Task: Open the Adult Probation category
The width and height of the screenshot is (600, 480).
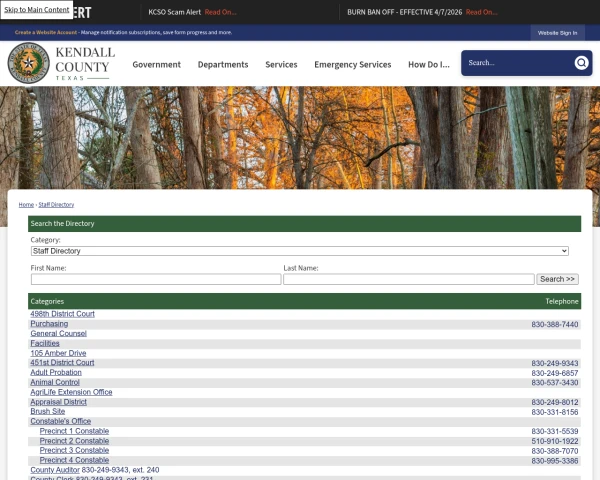Action: click(x=56, y=372)
